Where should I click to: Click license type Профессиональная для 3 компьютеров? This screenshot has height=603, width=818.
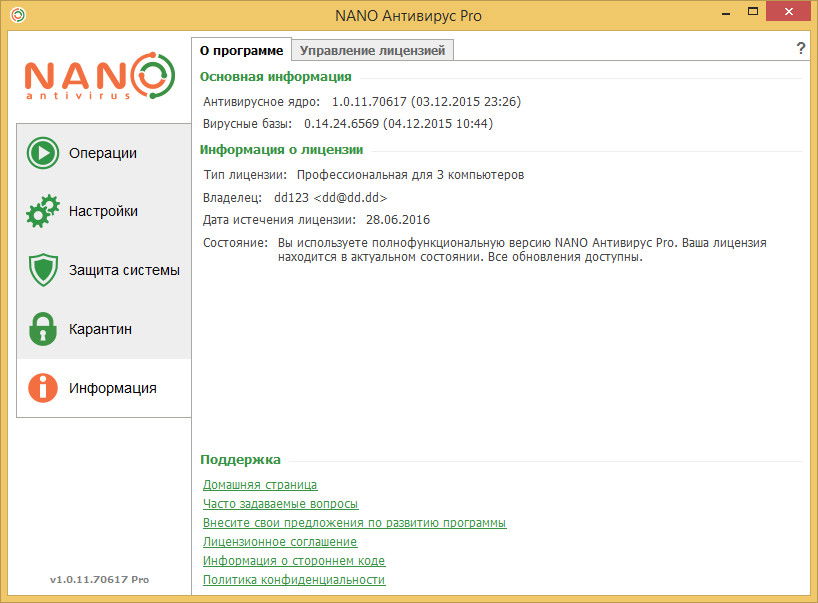point(410,175)
